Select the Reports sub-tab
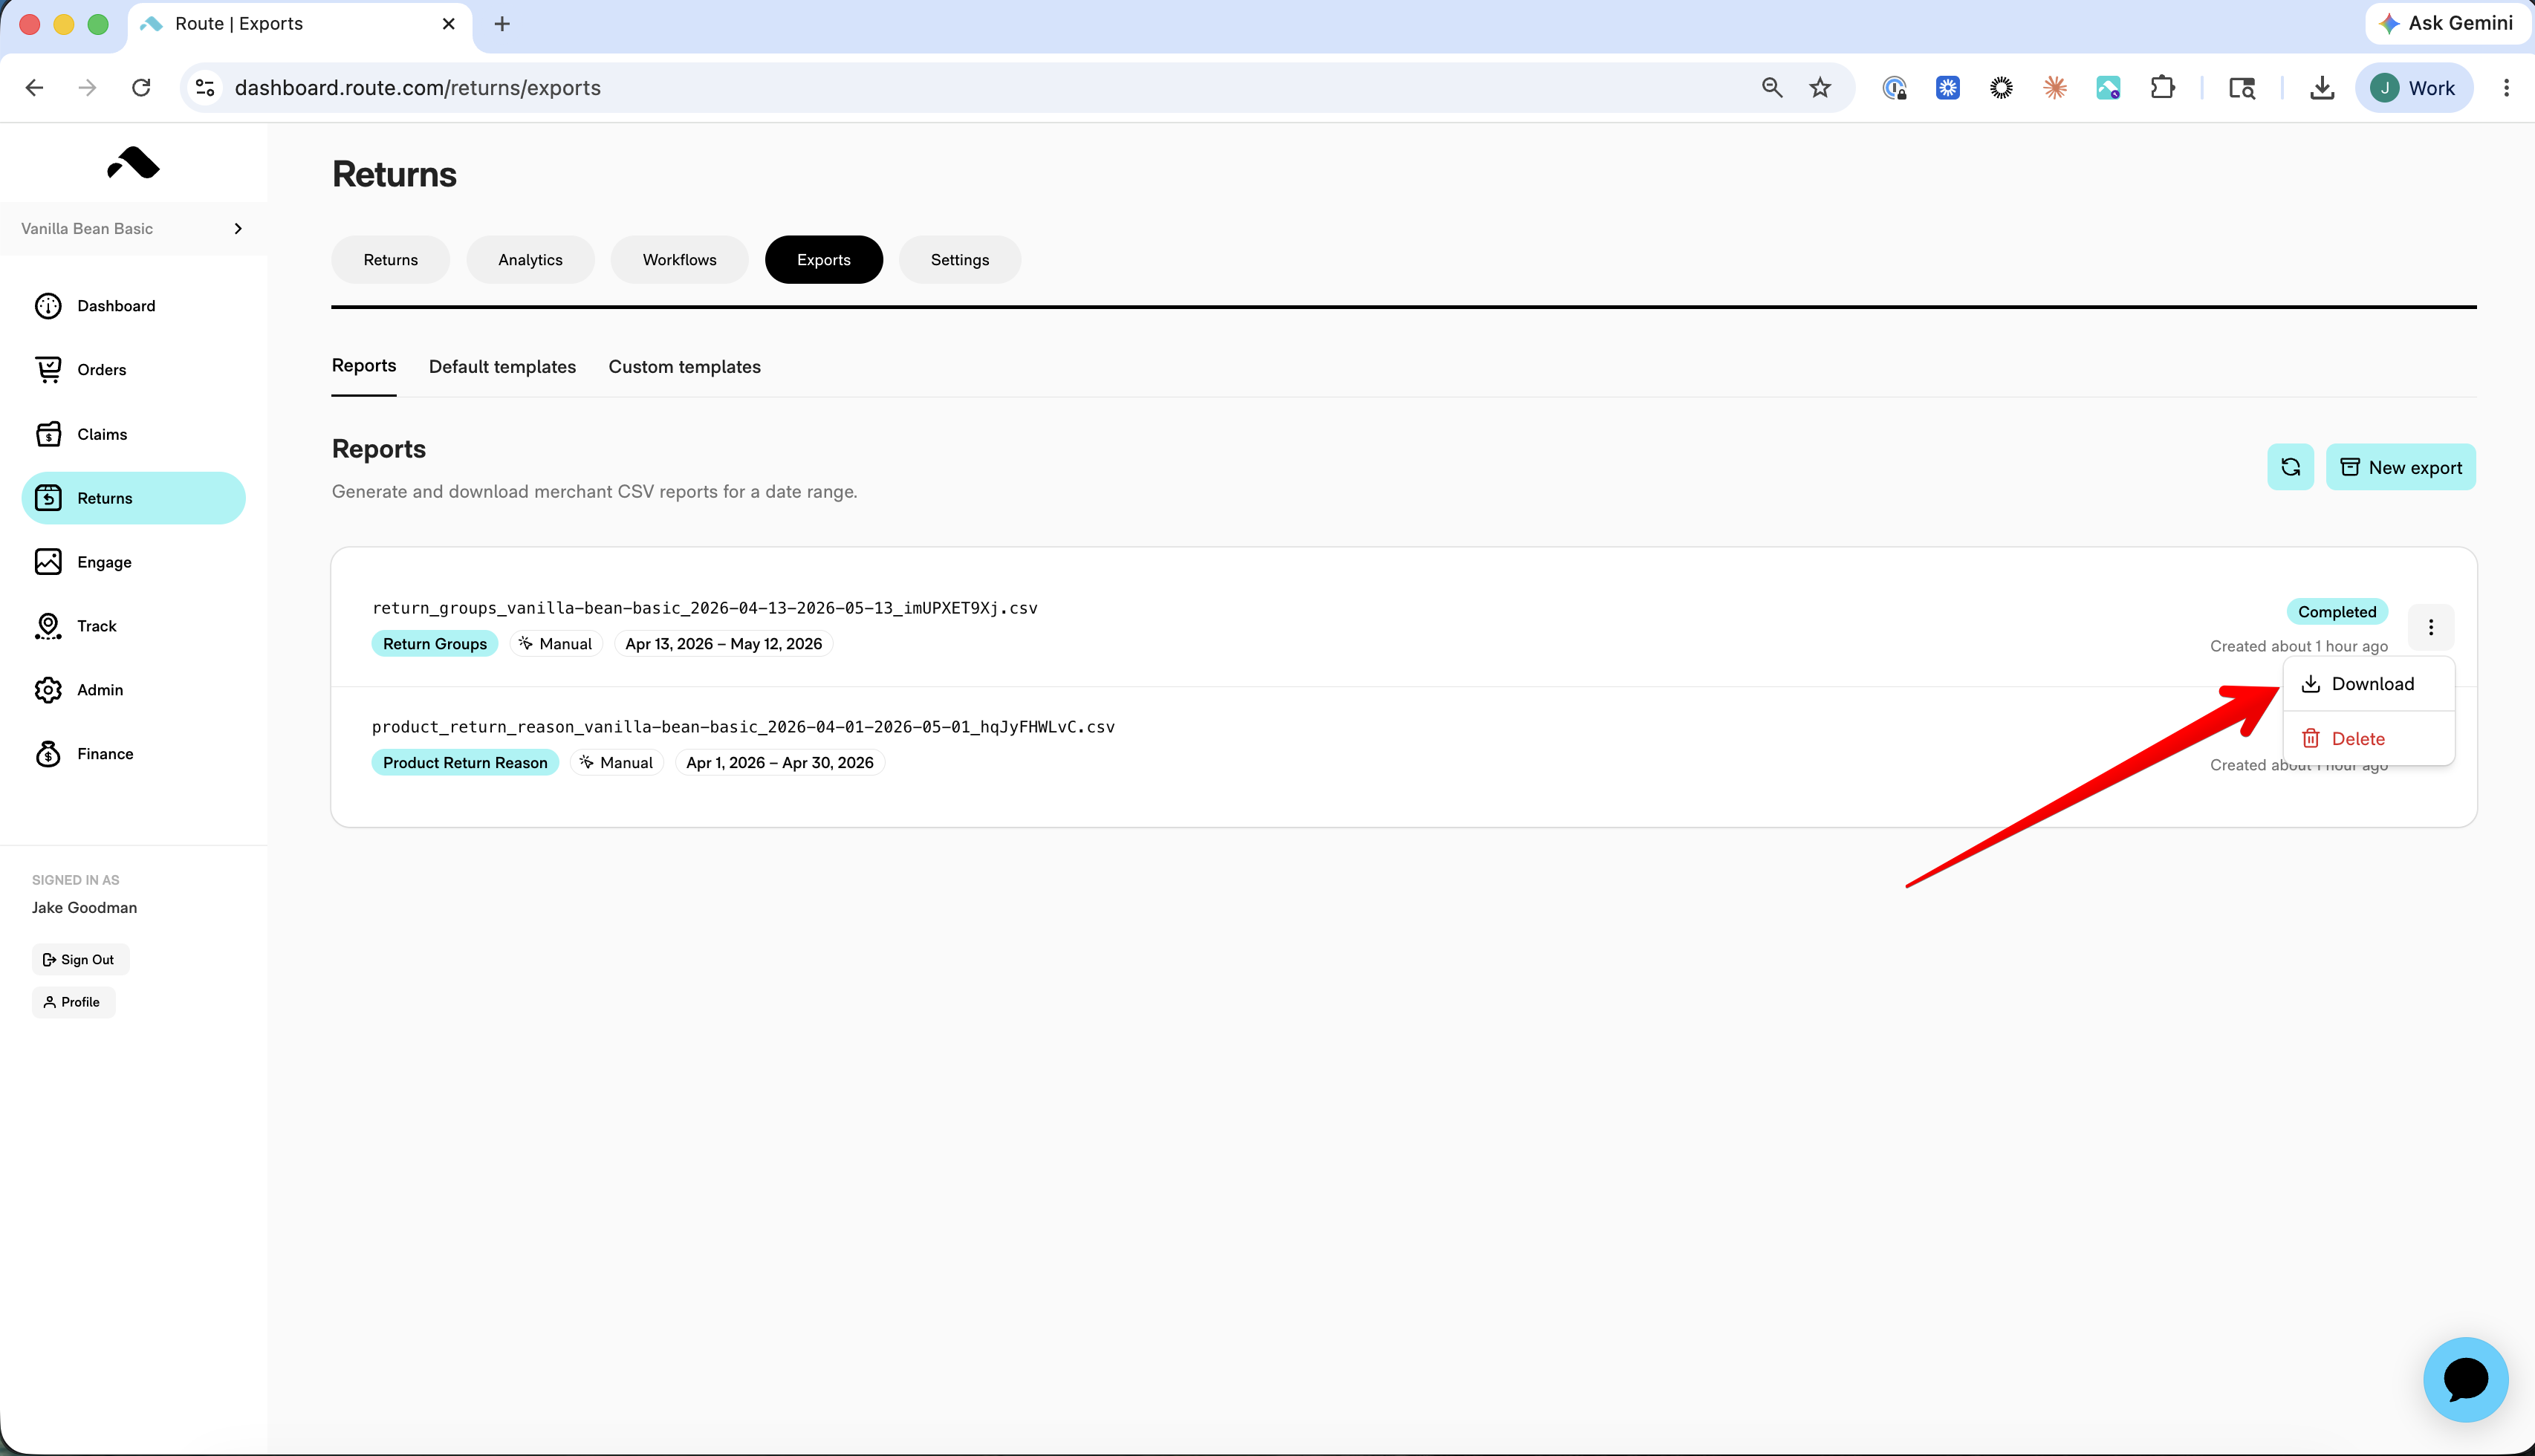The height and width of the screenshot is (1456, 2535). point(364,366)
